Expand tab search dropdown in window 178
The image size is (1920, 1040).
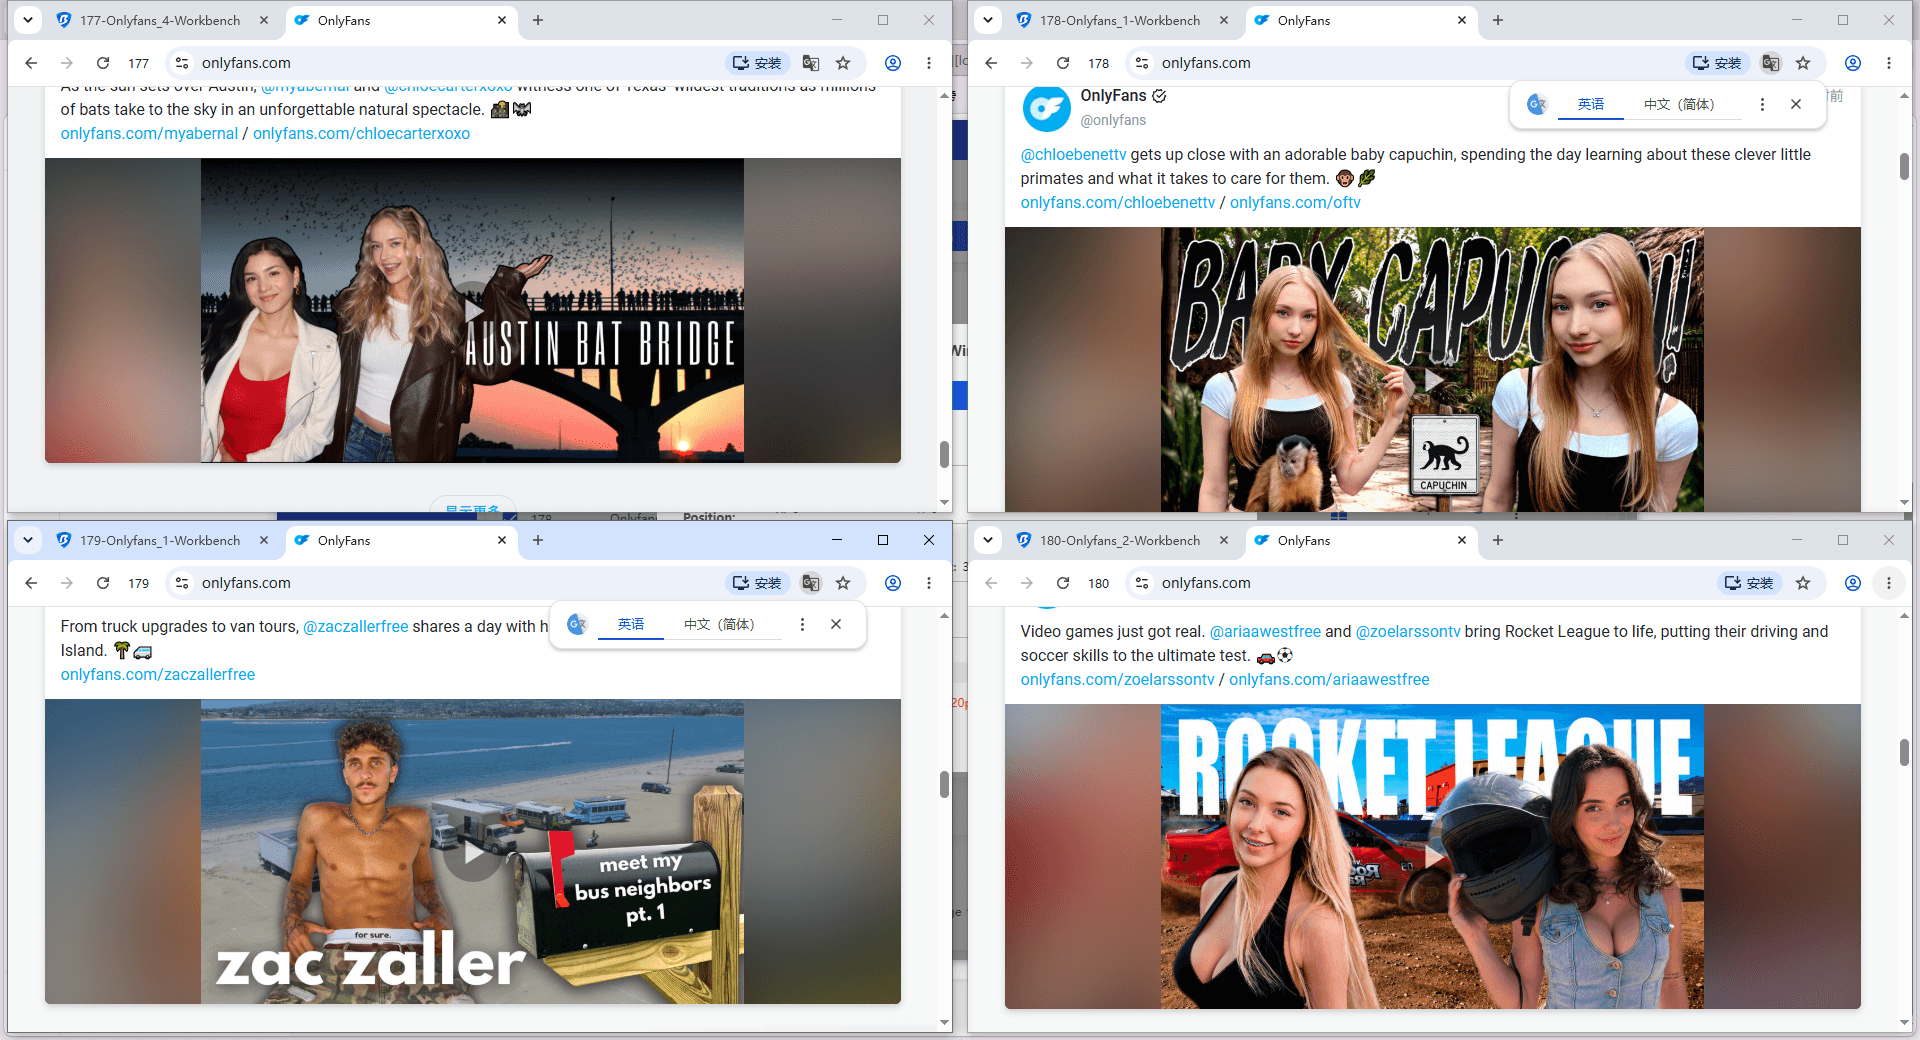coord(988,20)
